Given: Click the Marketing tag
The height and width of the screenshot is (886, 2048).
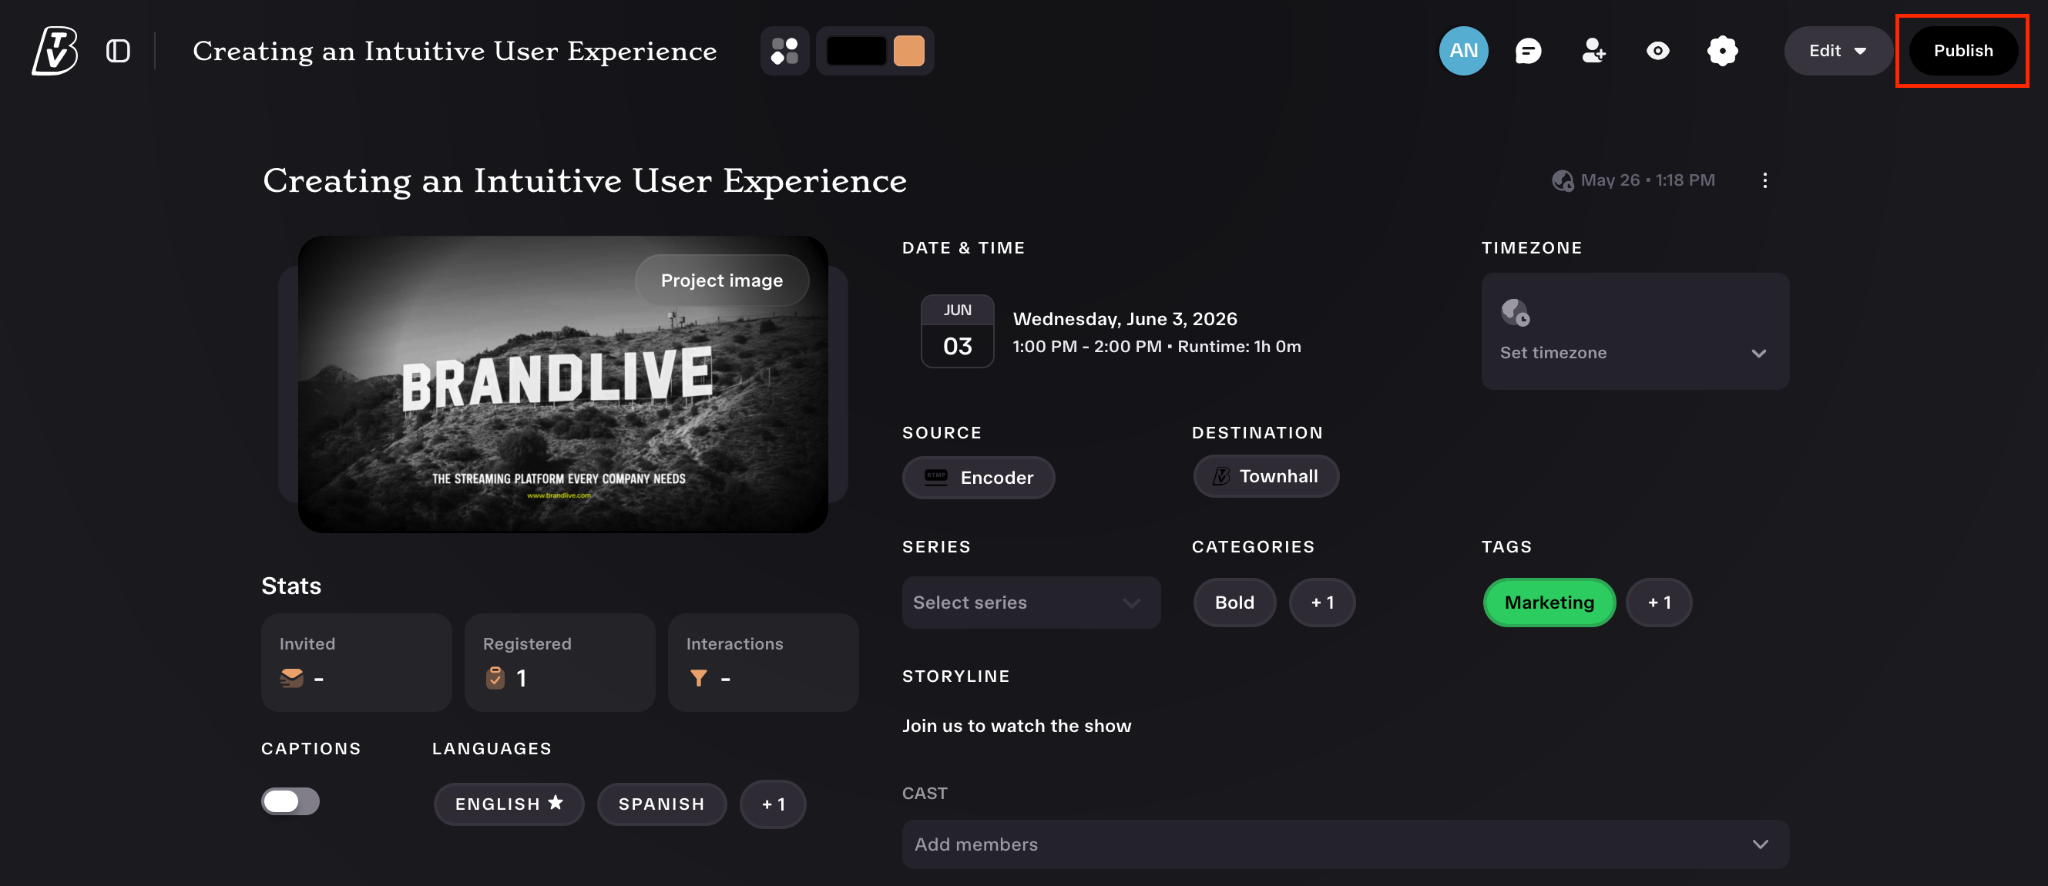Looking at the screenshot, I should click(x=1549, y=603).
